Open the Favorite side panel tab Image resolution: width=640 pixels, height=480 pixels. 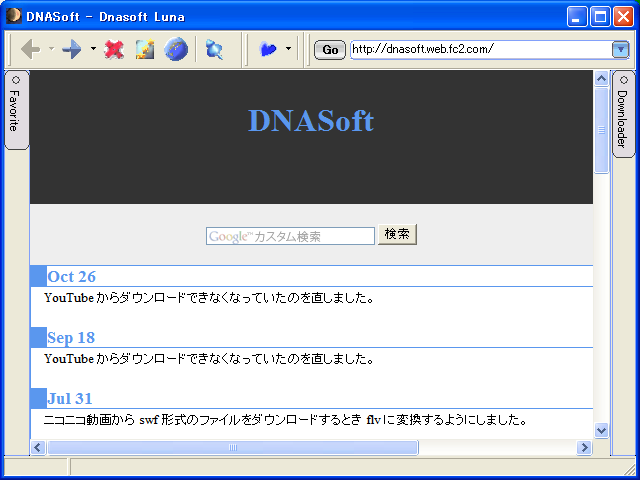pyautogui.click(x=16, y=110)
